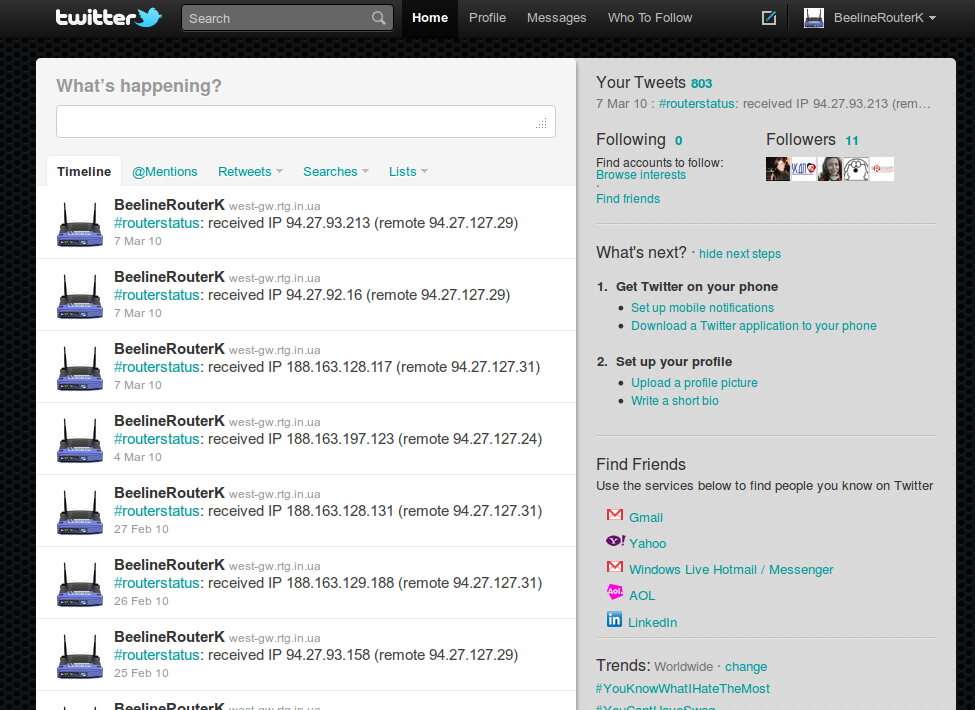Click the Windows Live Hotmail envelope icon

tap(615, 567)
